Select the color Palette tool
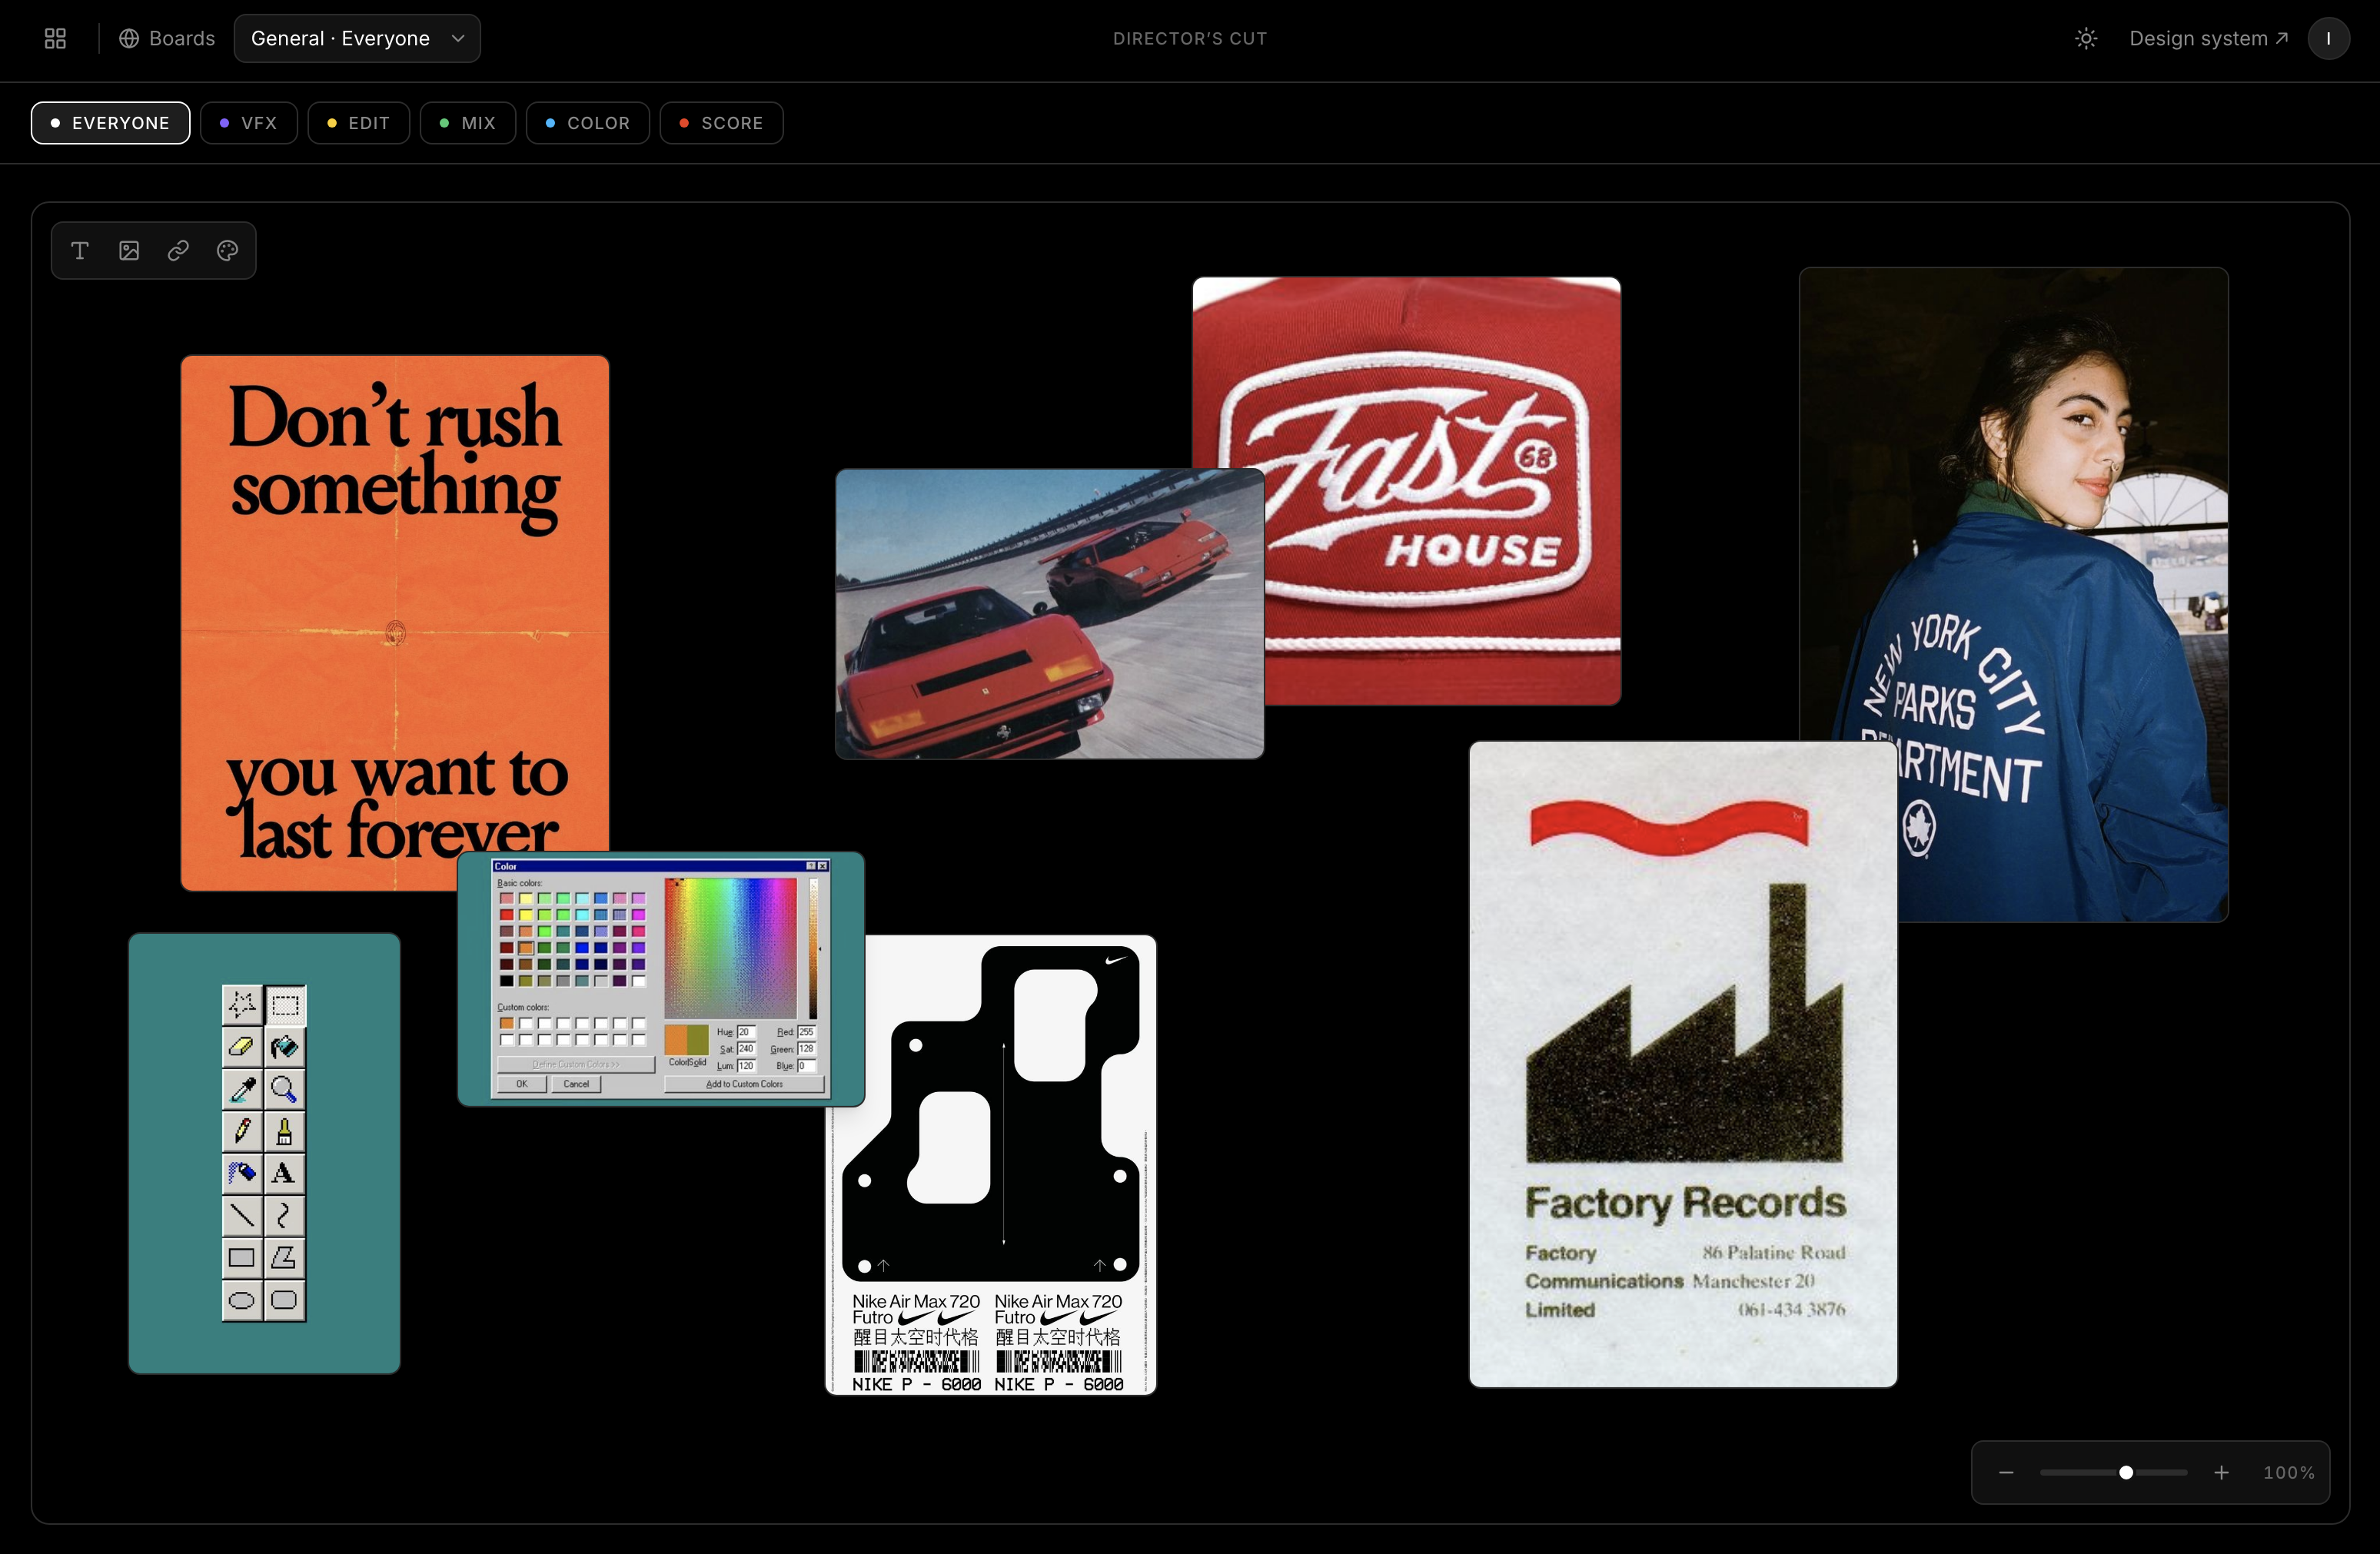This screenshot has height=1554, width=2380. click(x=227, y=250)
